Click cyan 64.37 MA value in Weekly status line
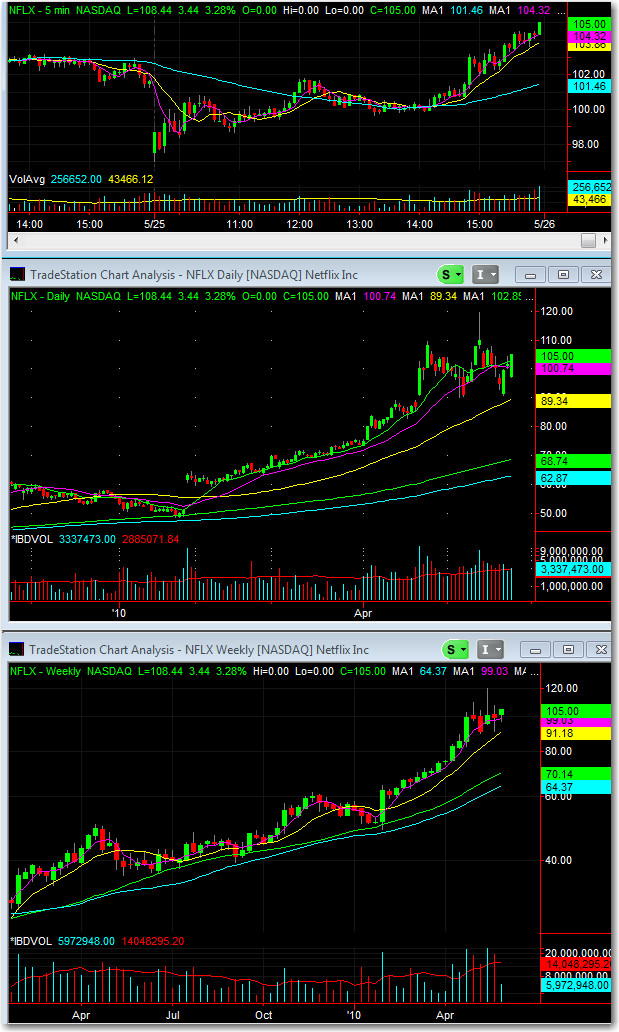The image size is (619, 1032). 433,671
